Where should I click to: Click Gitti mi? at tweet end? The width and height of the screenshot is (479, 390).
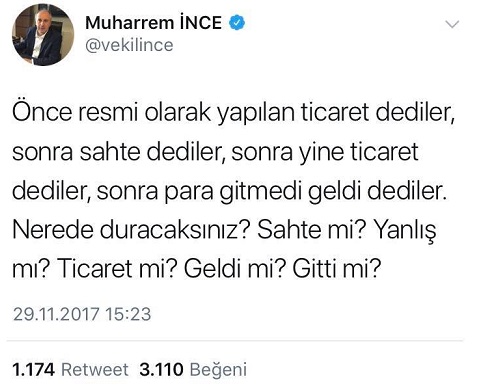tap(336, 269)
